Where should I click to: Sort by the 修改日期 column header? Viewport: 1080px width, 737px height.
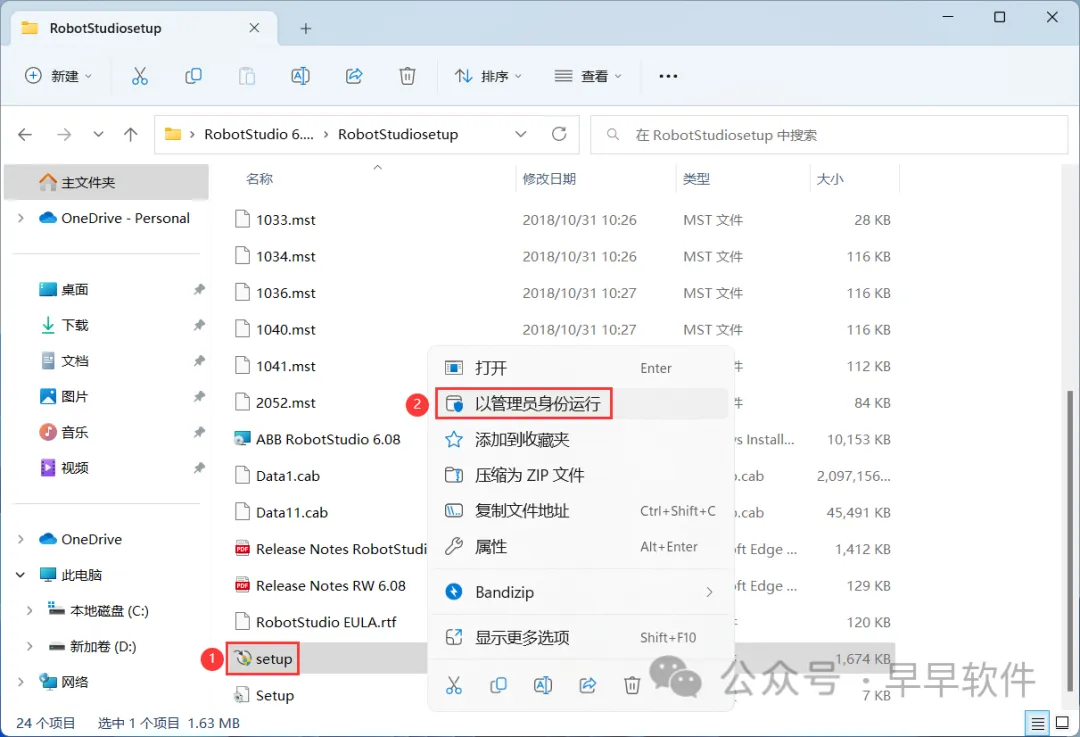coord(549,179)
